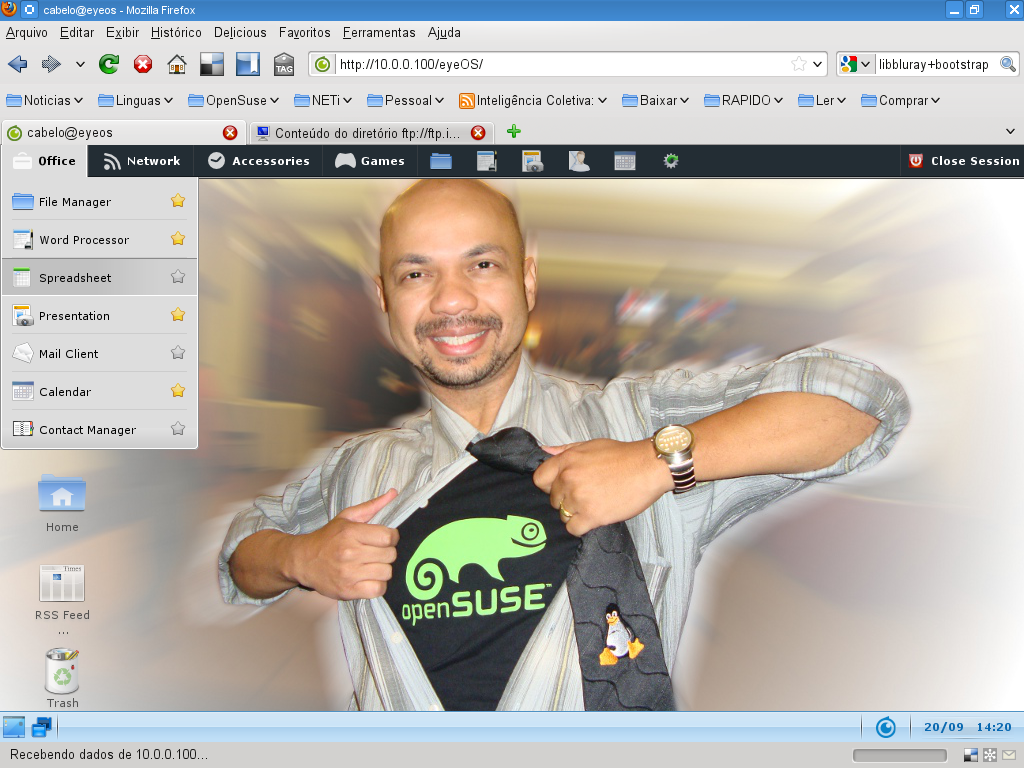Click the red stop loading icon

(143, 65)
